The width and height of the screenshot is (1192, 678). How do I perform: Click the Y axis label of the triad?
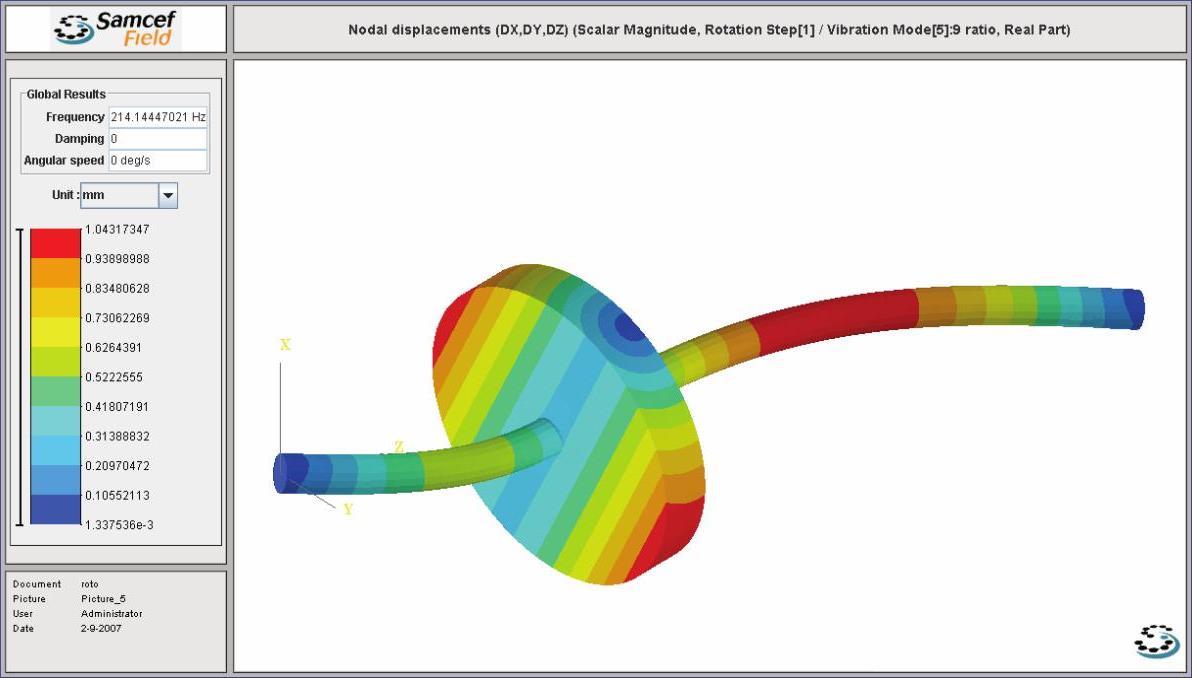(348, 509)
